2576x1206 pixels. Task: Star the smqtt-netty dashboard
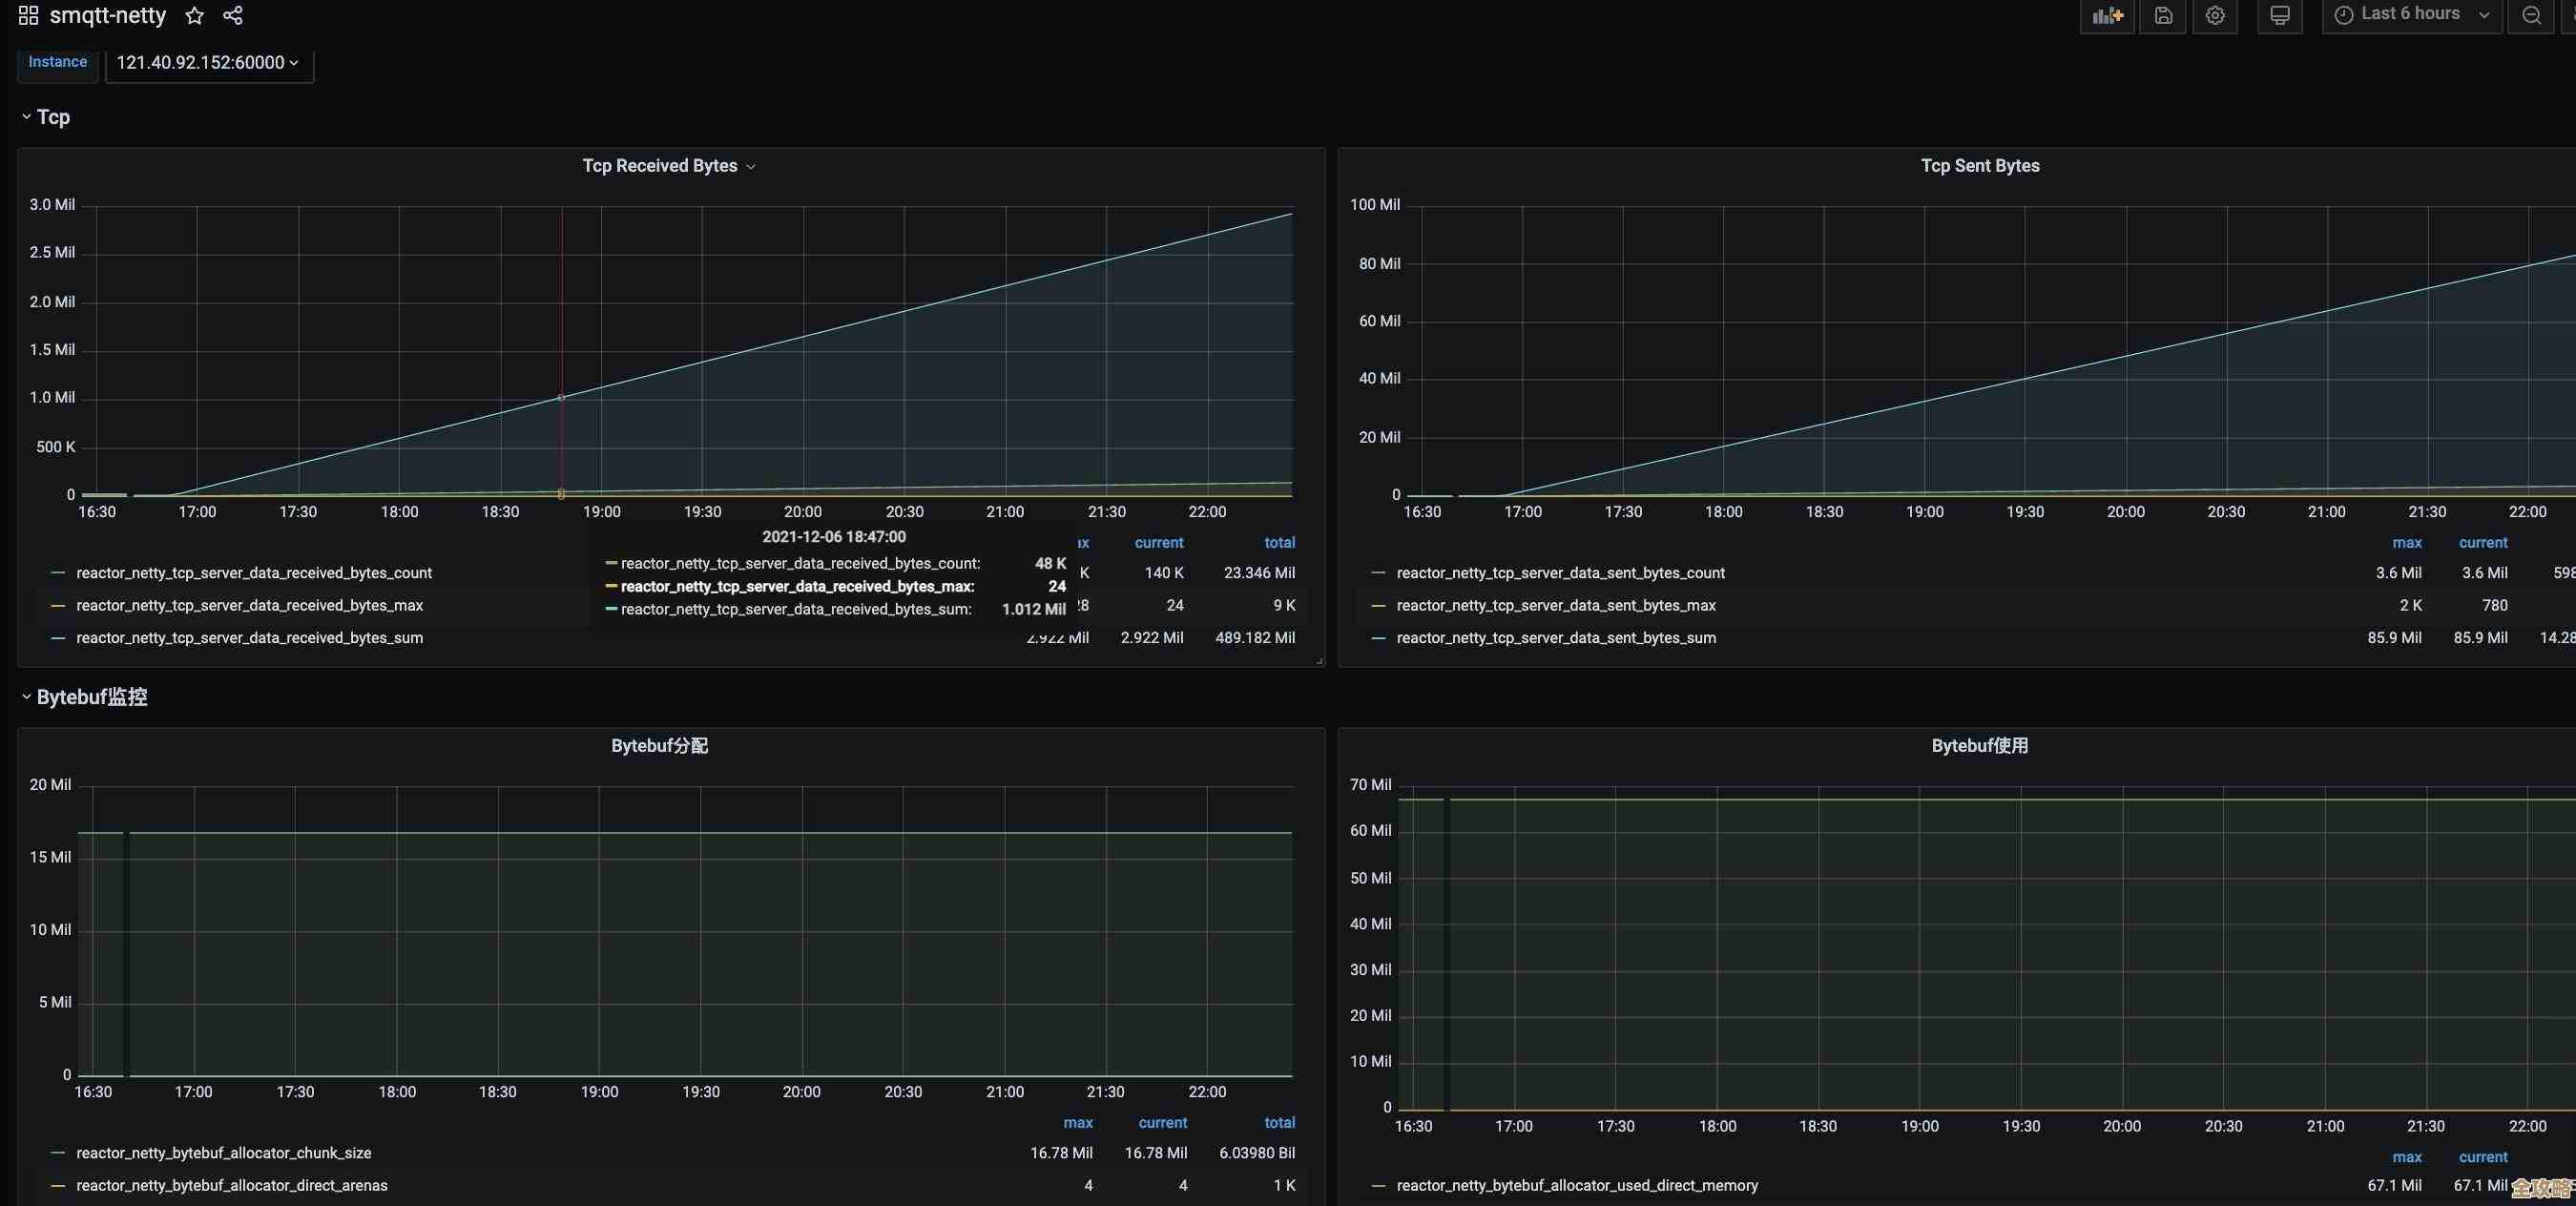(195, 15)
